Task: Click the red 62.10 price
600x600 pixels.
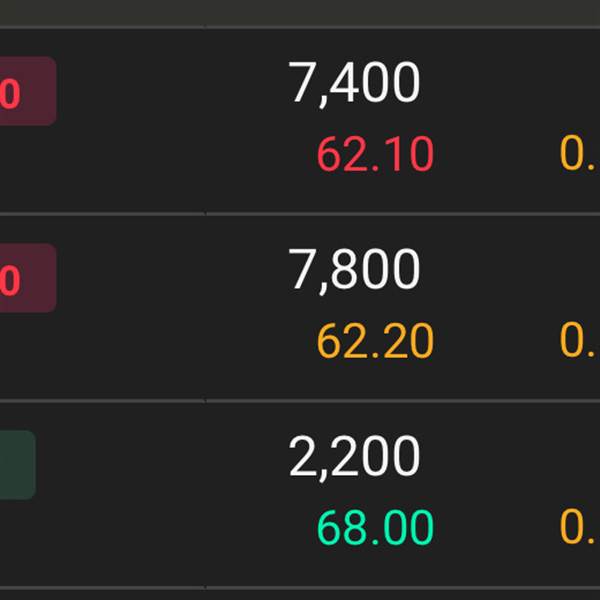Action: tap(375, 154)
